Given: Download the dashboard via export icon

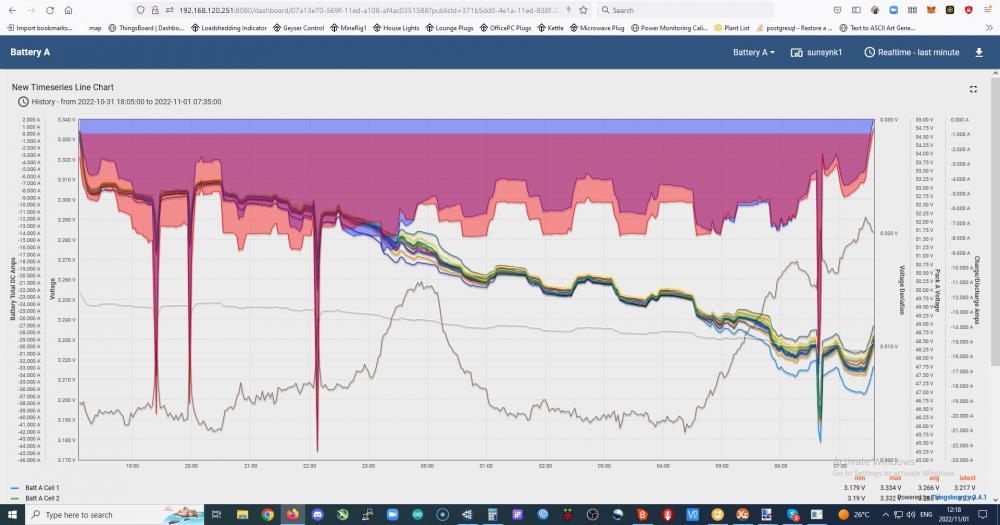Looking at the screenshot, I should [979, 52].
